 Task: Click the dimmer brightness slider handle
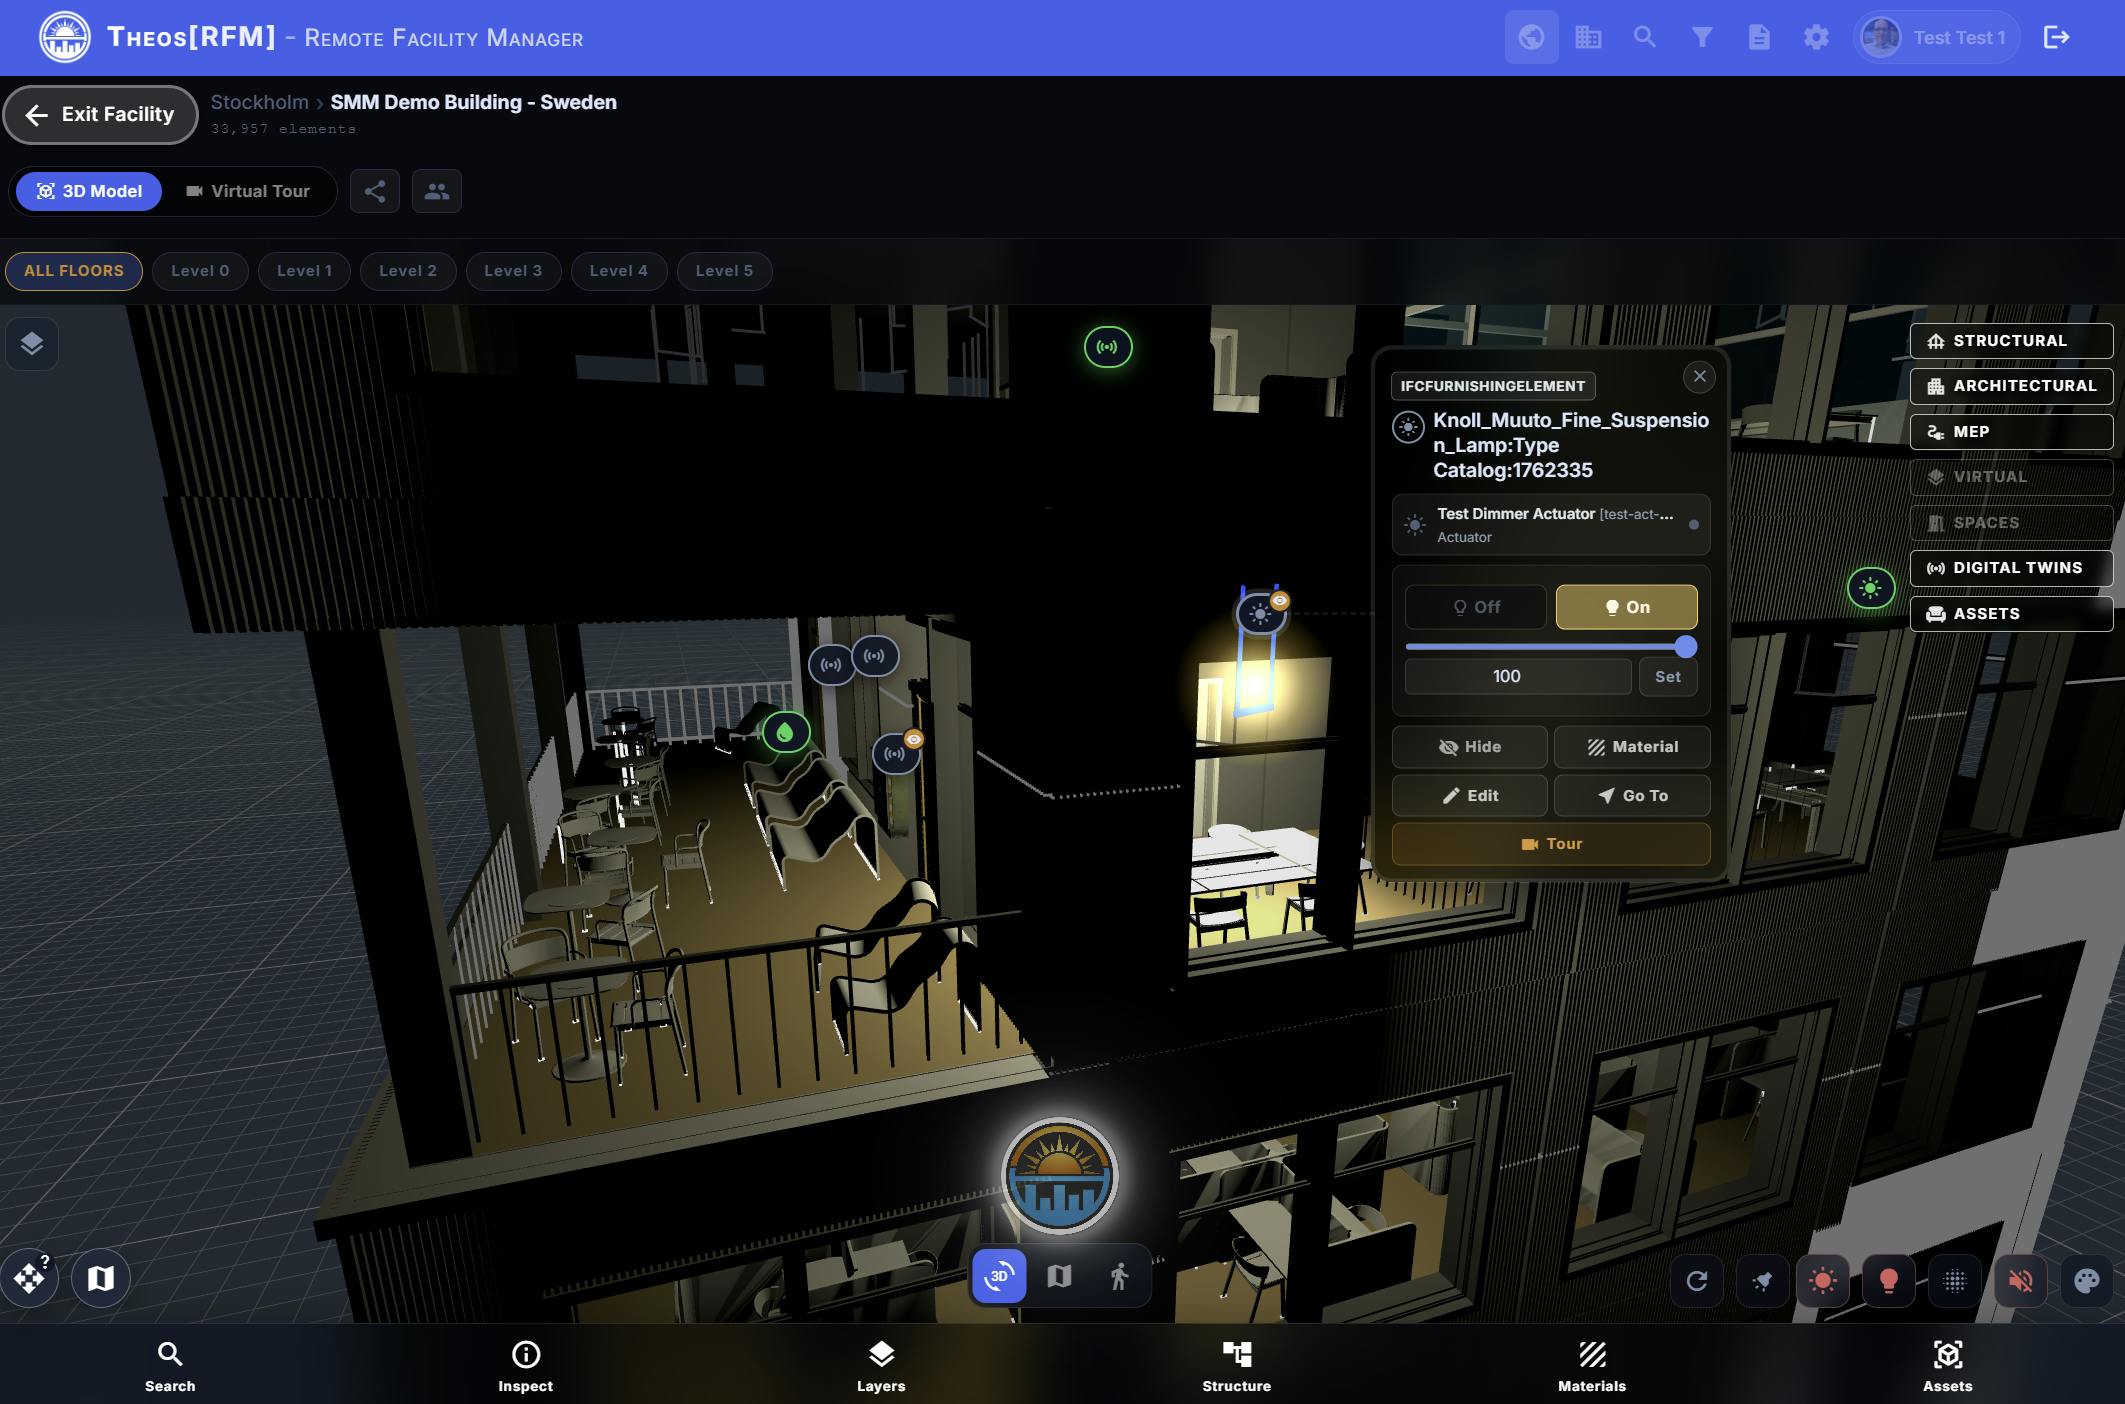coord(1686,647)
